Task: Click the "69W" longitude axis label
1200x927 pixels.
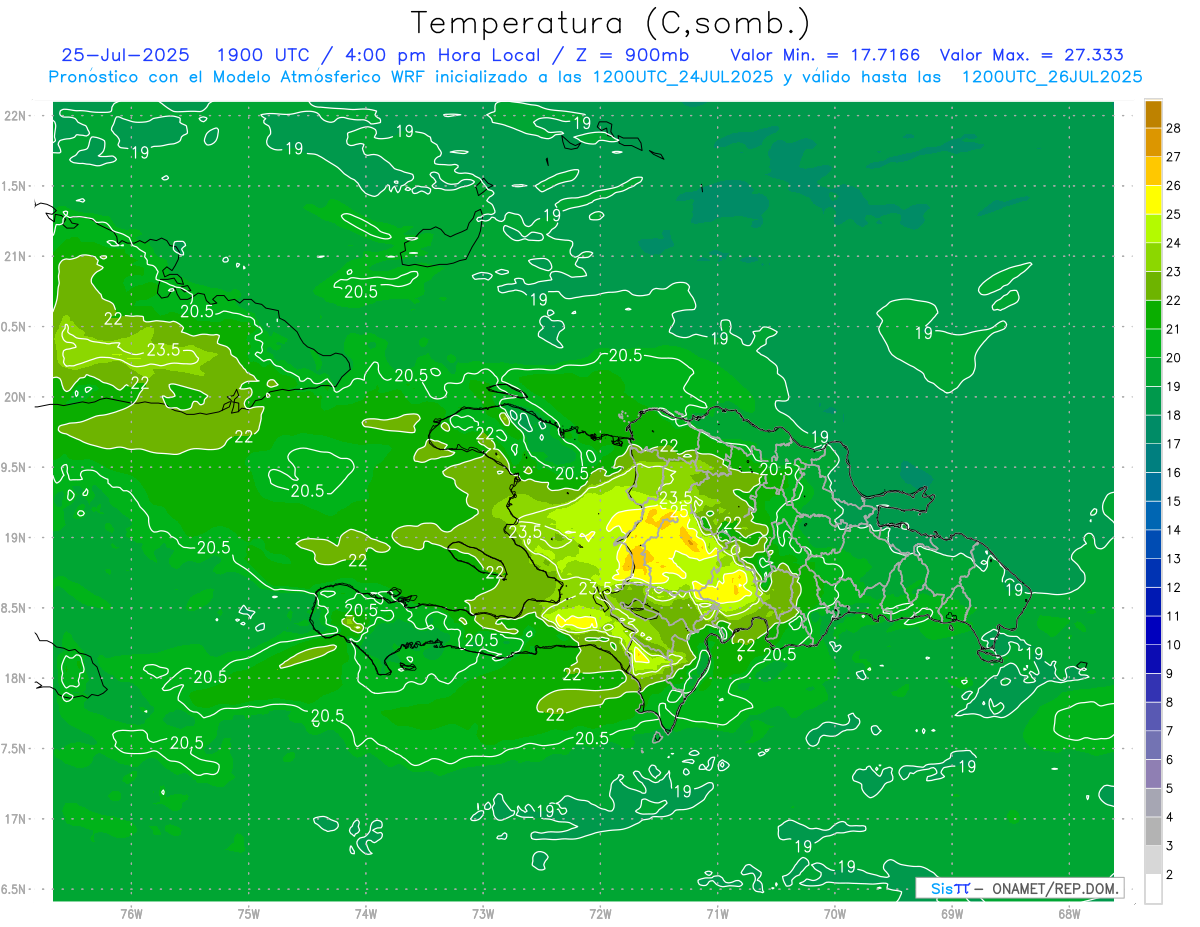Action: point(952,914)
